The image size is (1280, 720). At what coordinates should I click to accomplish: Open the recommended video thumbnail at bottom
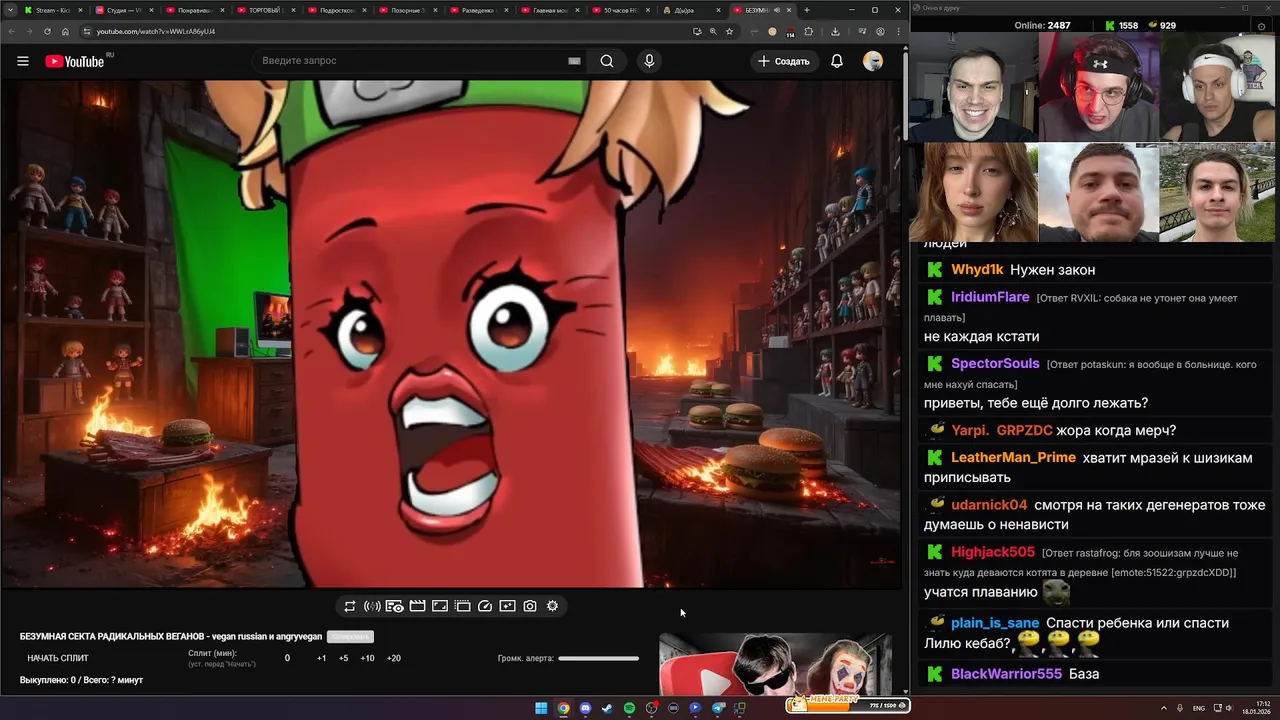pos(775,664)
